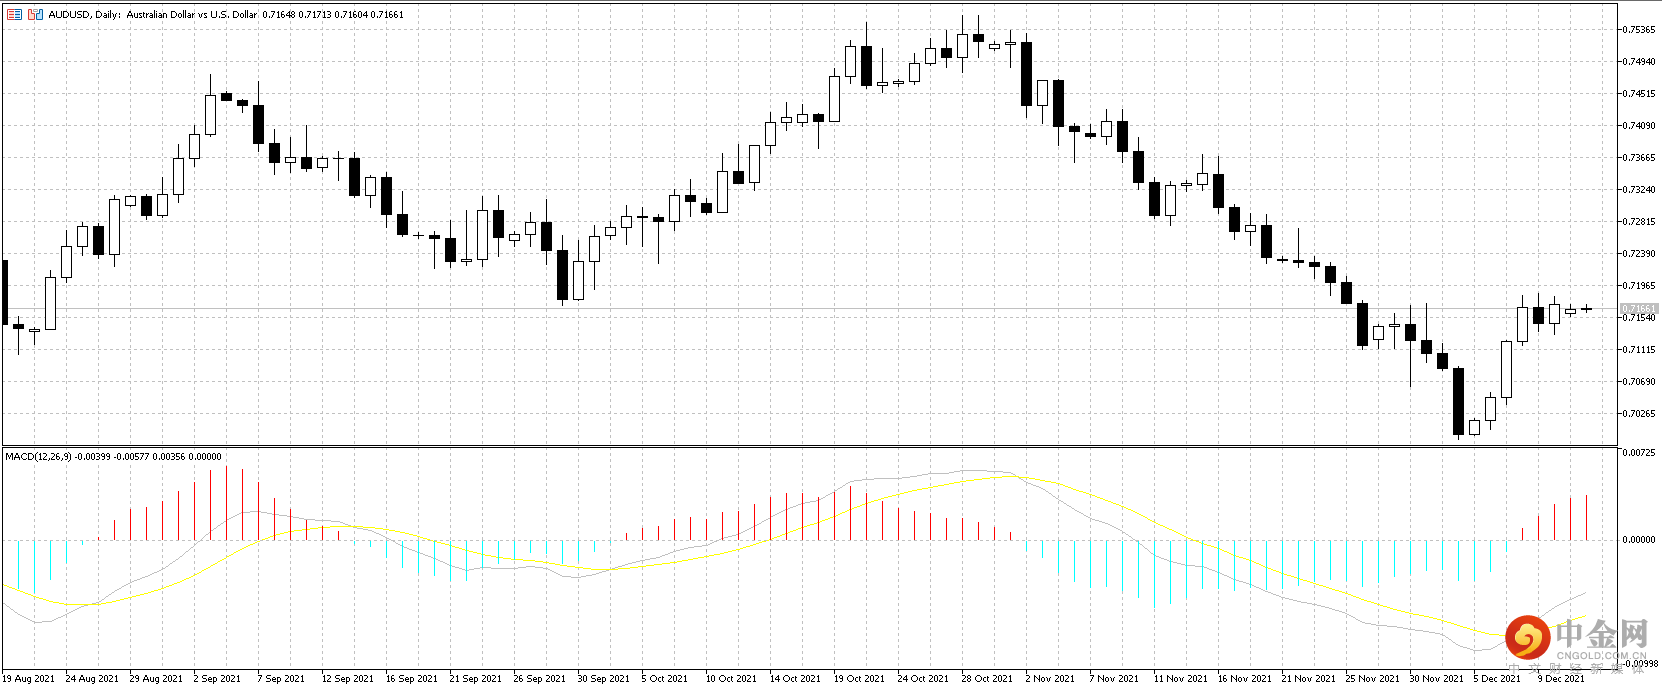1662x687 pixels.
Task: Click the 16 Sep 2021 date label
Action: pos(412,678)
